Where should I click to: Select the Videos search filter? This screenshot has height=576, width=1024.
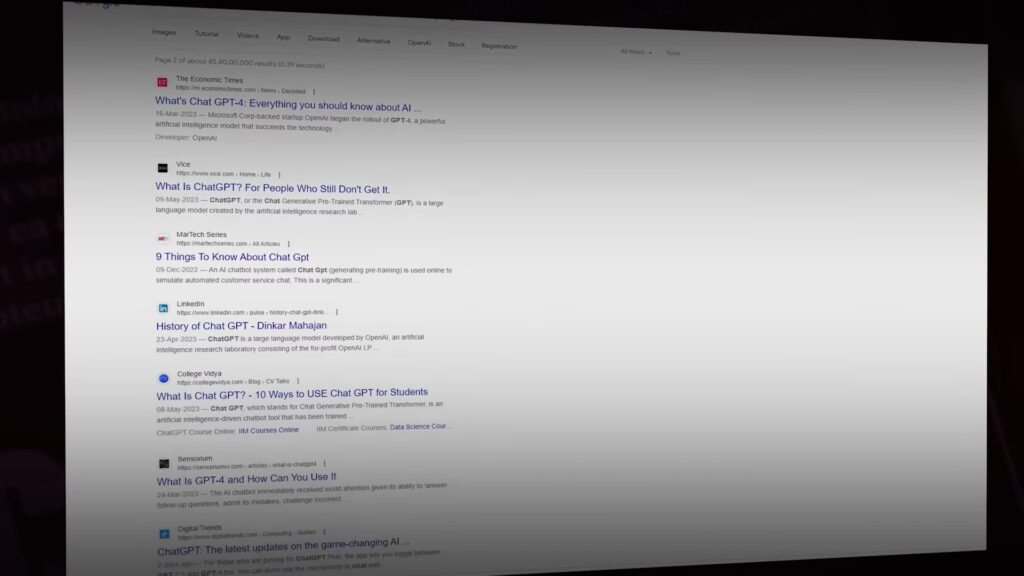(x=247, y=35)
